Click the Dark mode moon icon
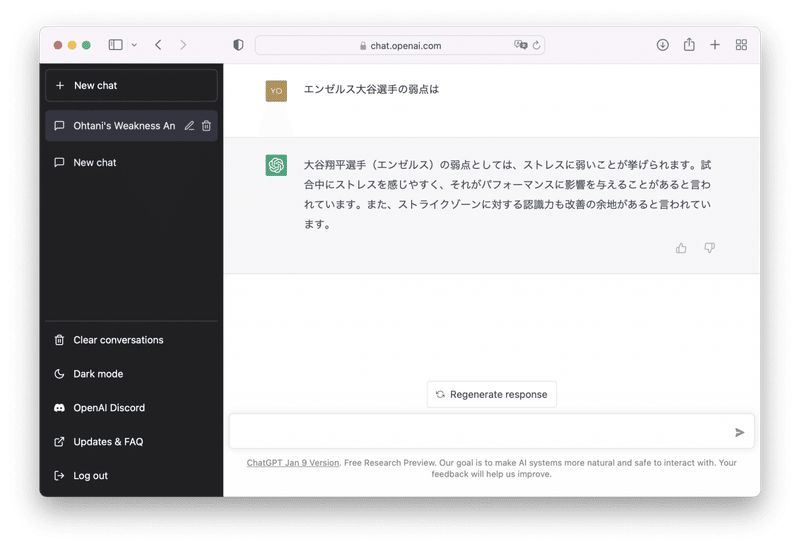Image resolution: width=800 pixels, height=549 pixels. coord(59,374)
